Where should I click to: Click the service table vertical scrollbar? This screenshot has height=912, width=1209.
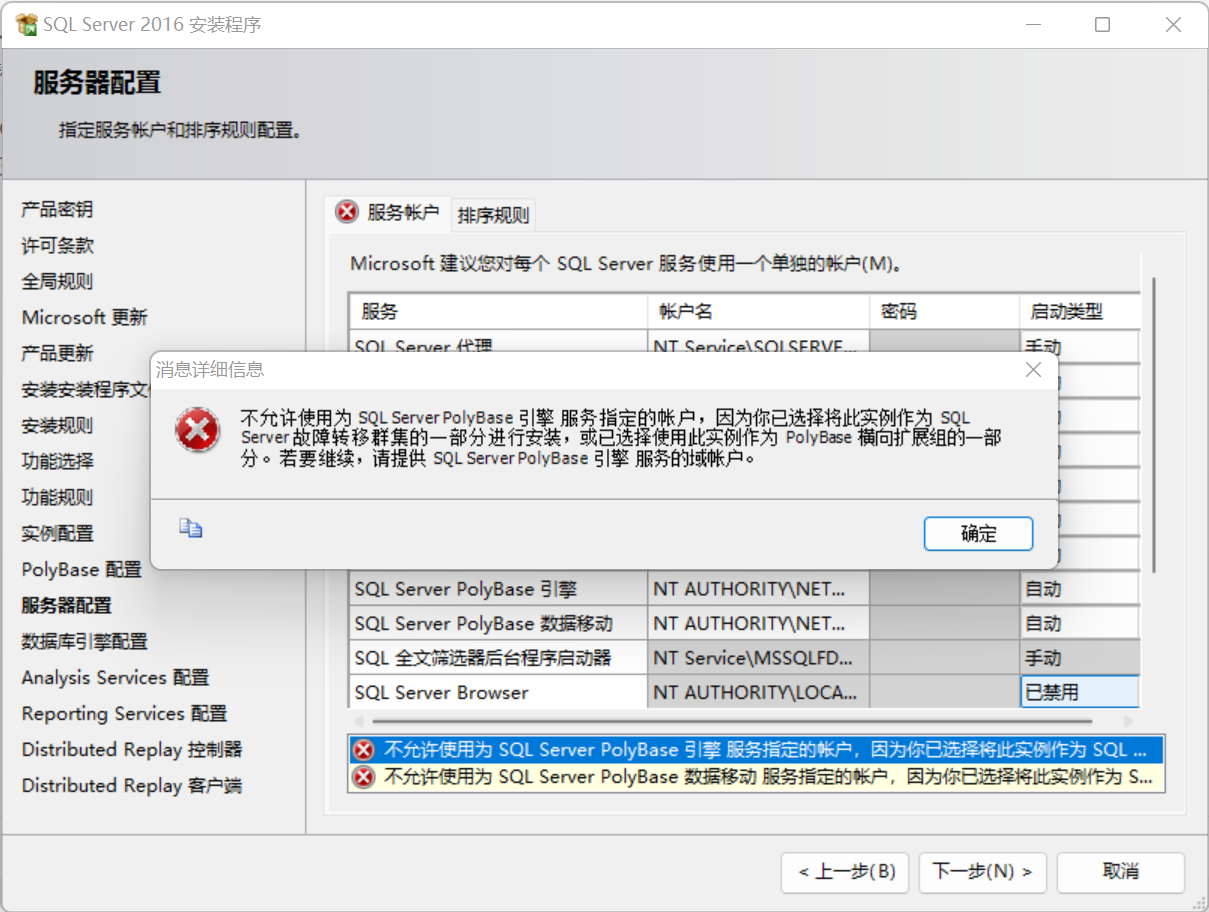click(x=1153, y=425)
